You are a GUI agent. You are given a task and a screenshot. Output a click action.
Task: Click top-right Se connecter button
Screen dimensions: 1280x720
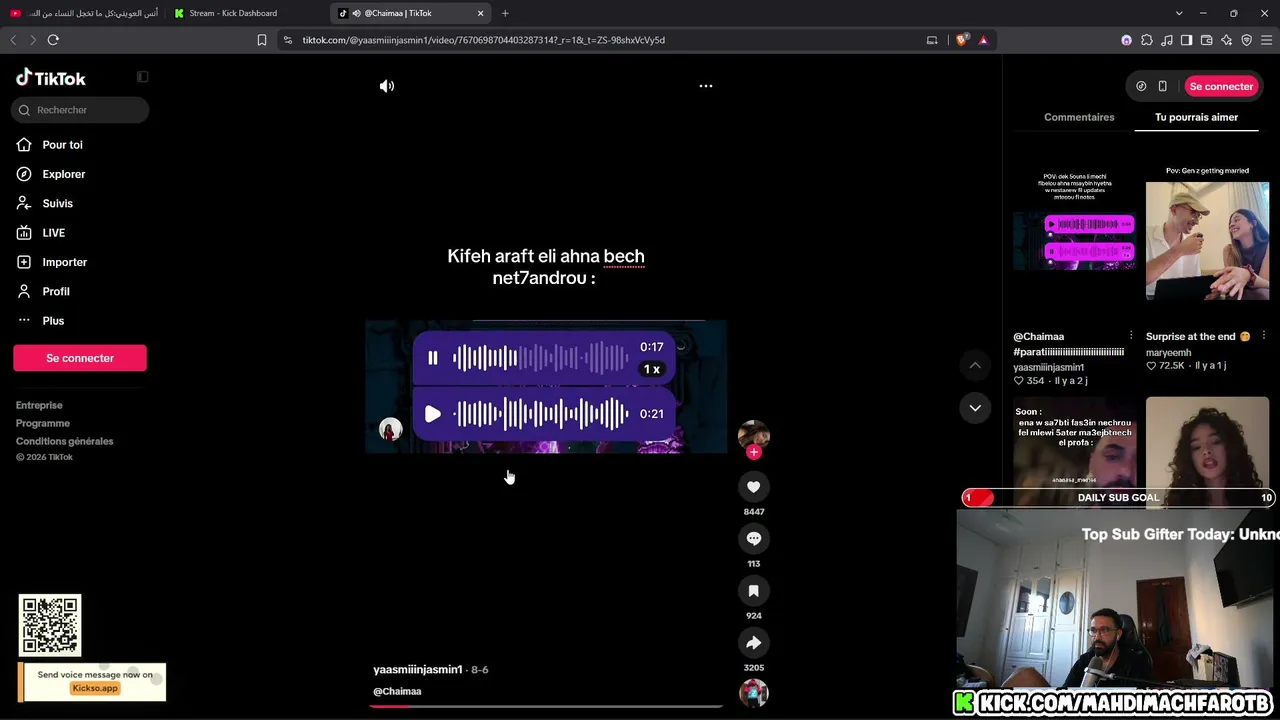click(x=1221, y=86)
